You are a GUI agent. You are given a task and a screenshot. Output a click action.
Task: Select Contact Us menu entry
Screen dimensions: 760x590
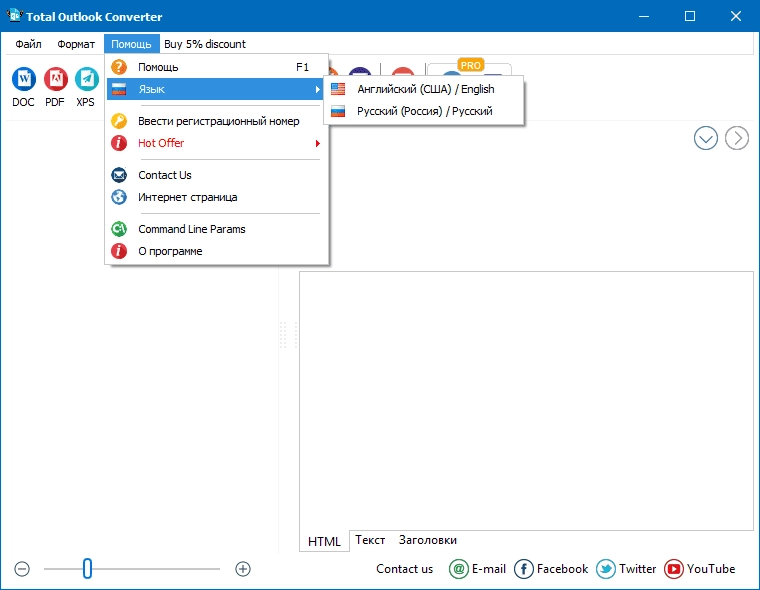(215, 175)
